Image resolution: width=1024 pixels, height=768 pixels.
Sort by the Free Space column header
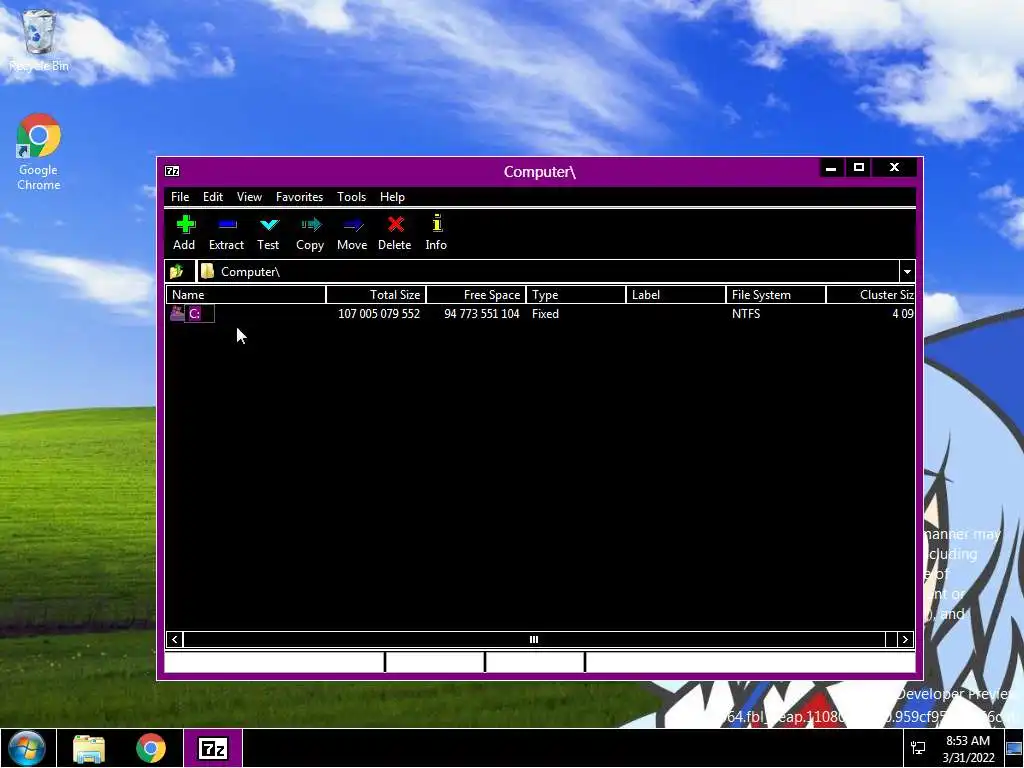coord(476,295)
